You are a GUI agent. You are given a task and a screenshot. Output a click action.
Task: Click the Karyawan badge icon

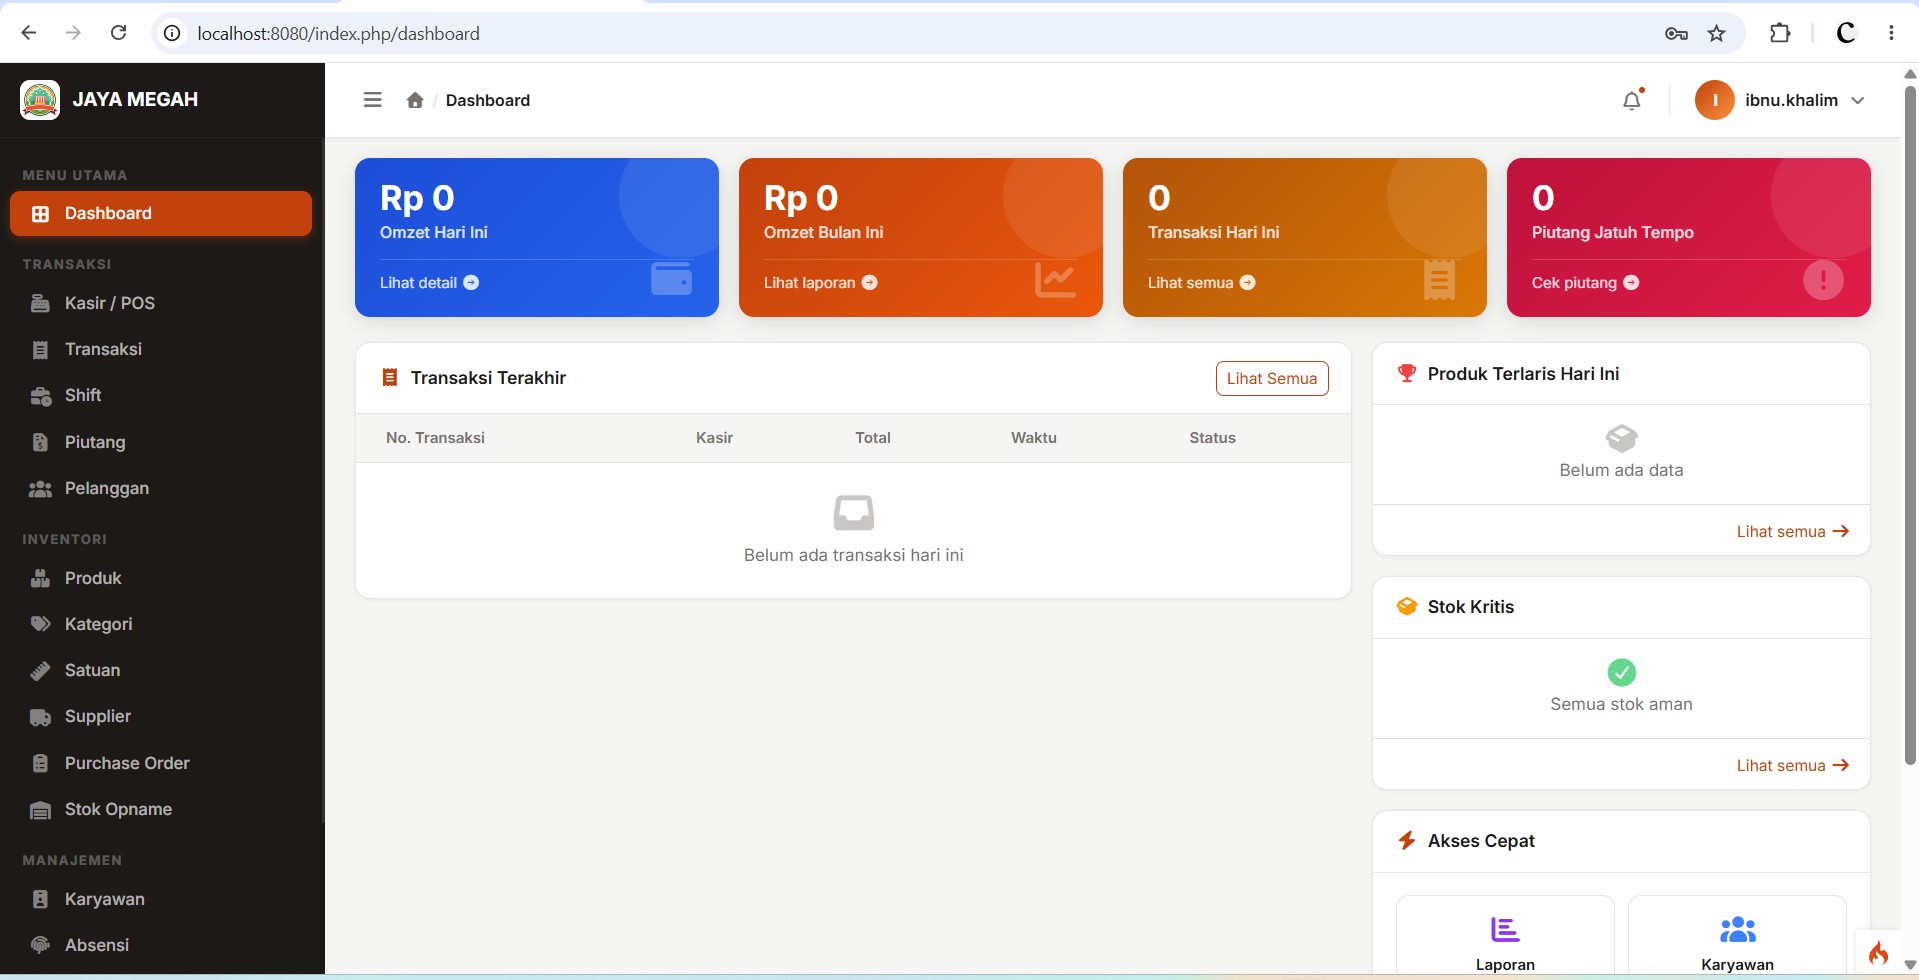click(40, 899)
